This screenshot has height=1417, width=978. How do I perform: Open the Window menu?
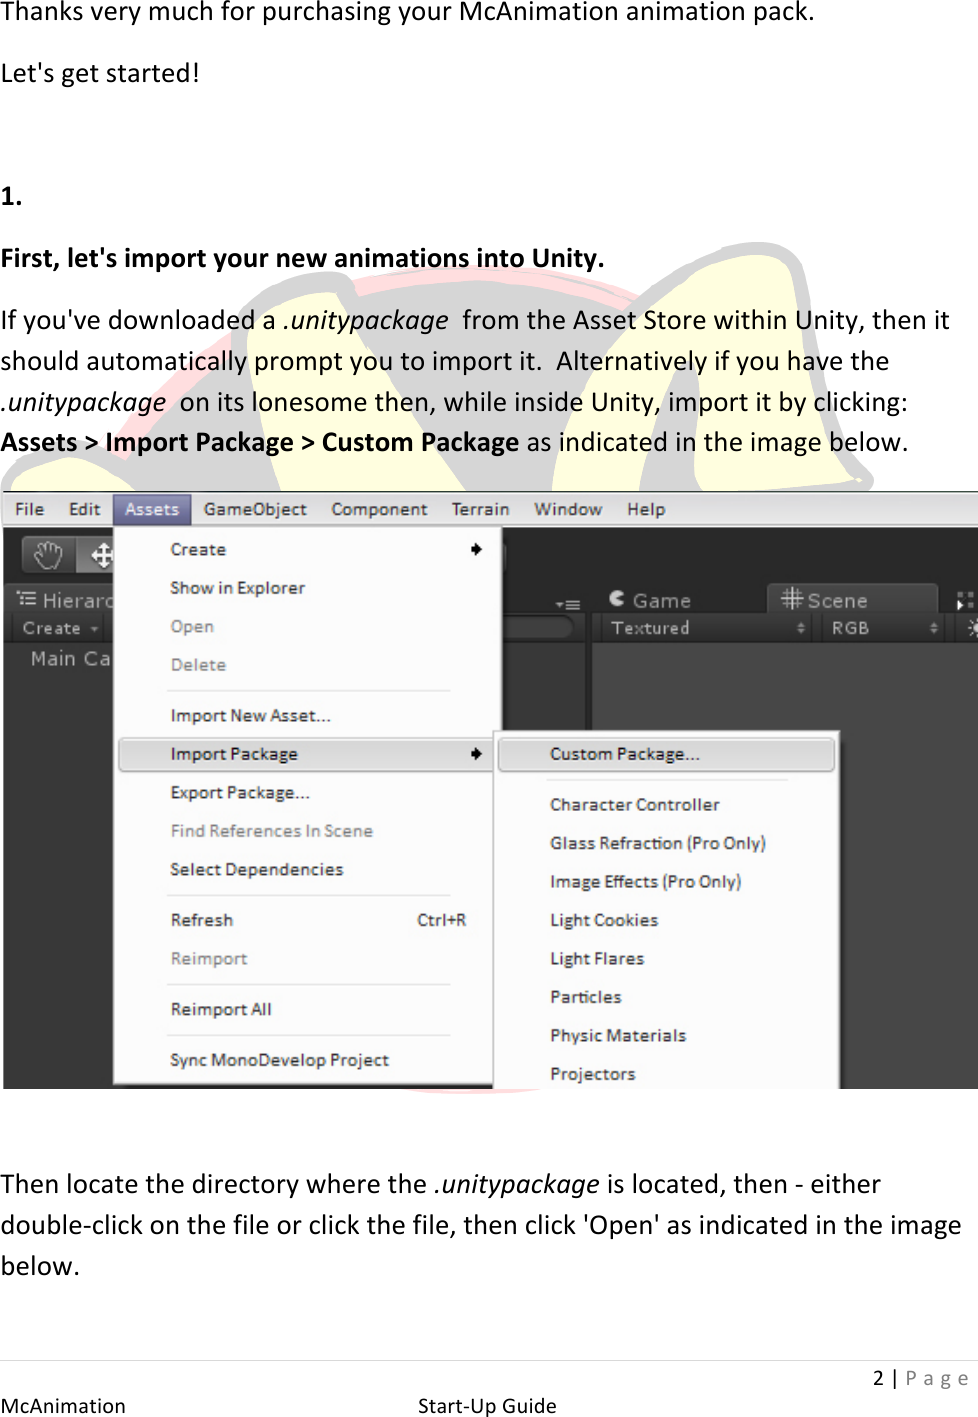(567, 509)
